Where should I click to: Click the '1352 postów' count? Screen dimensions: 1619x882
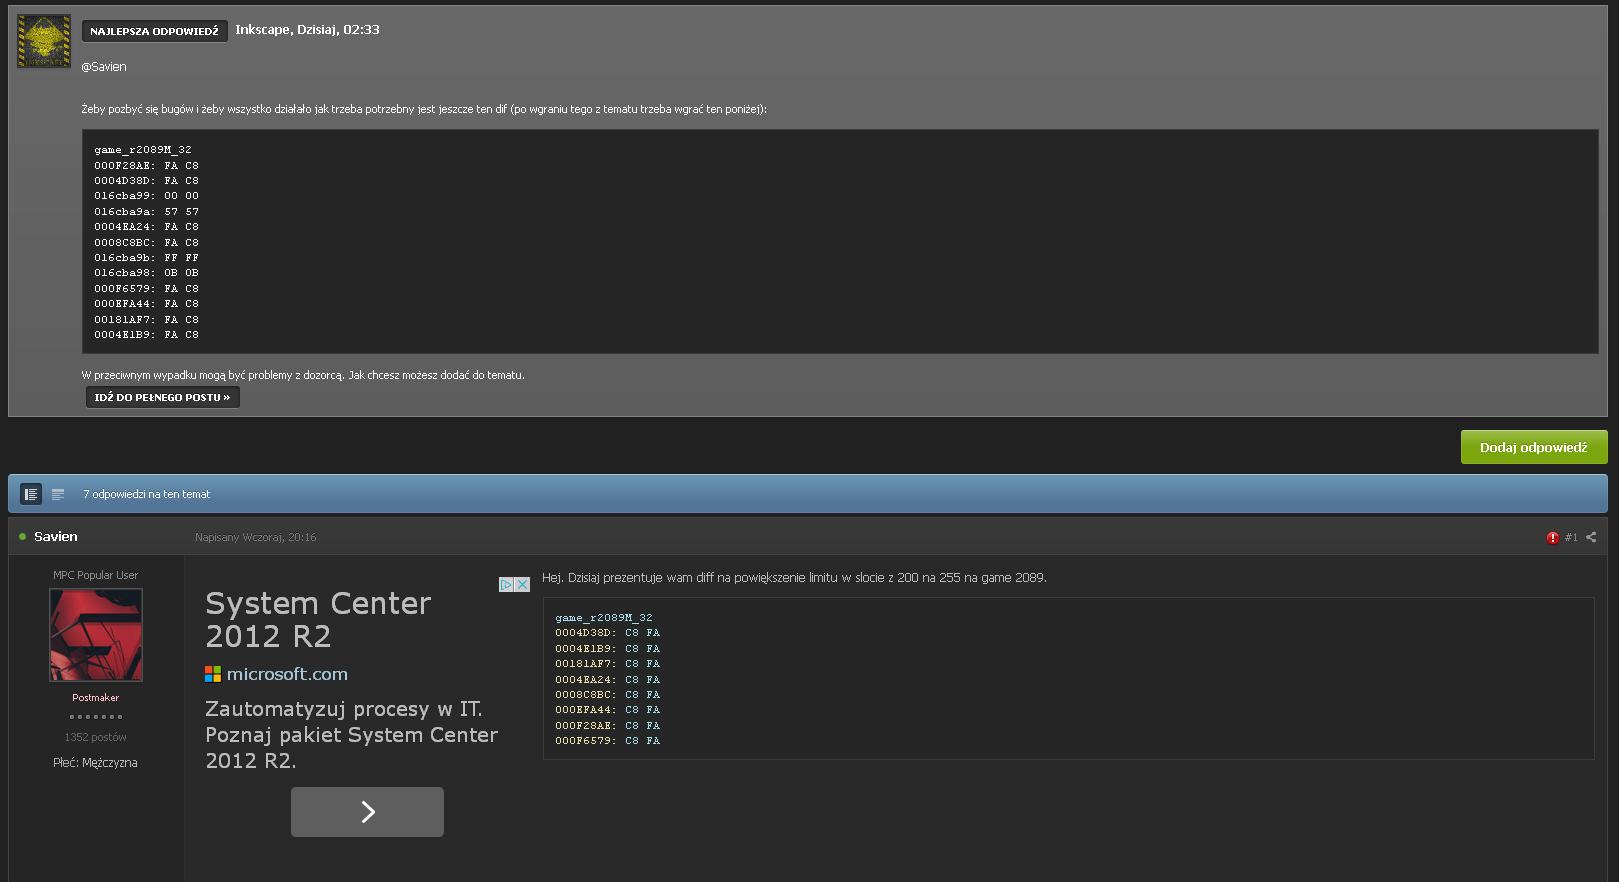[x=96, y=737]
